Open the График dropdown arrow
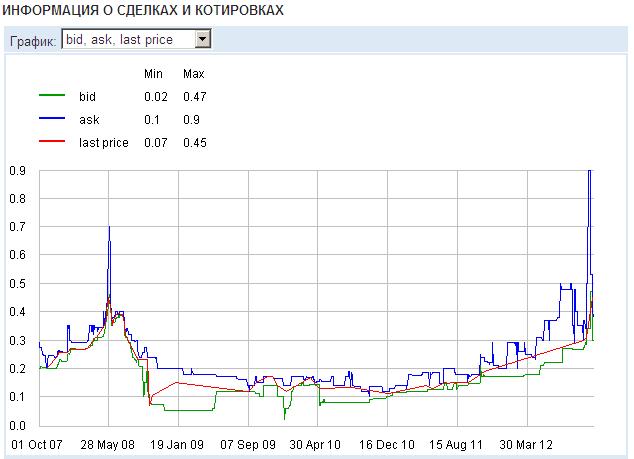This screenshot has height=459, width=634. (203, 40)
